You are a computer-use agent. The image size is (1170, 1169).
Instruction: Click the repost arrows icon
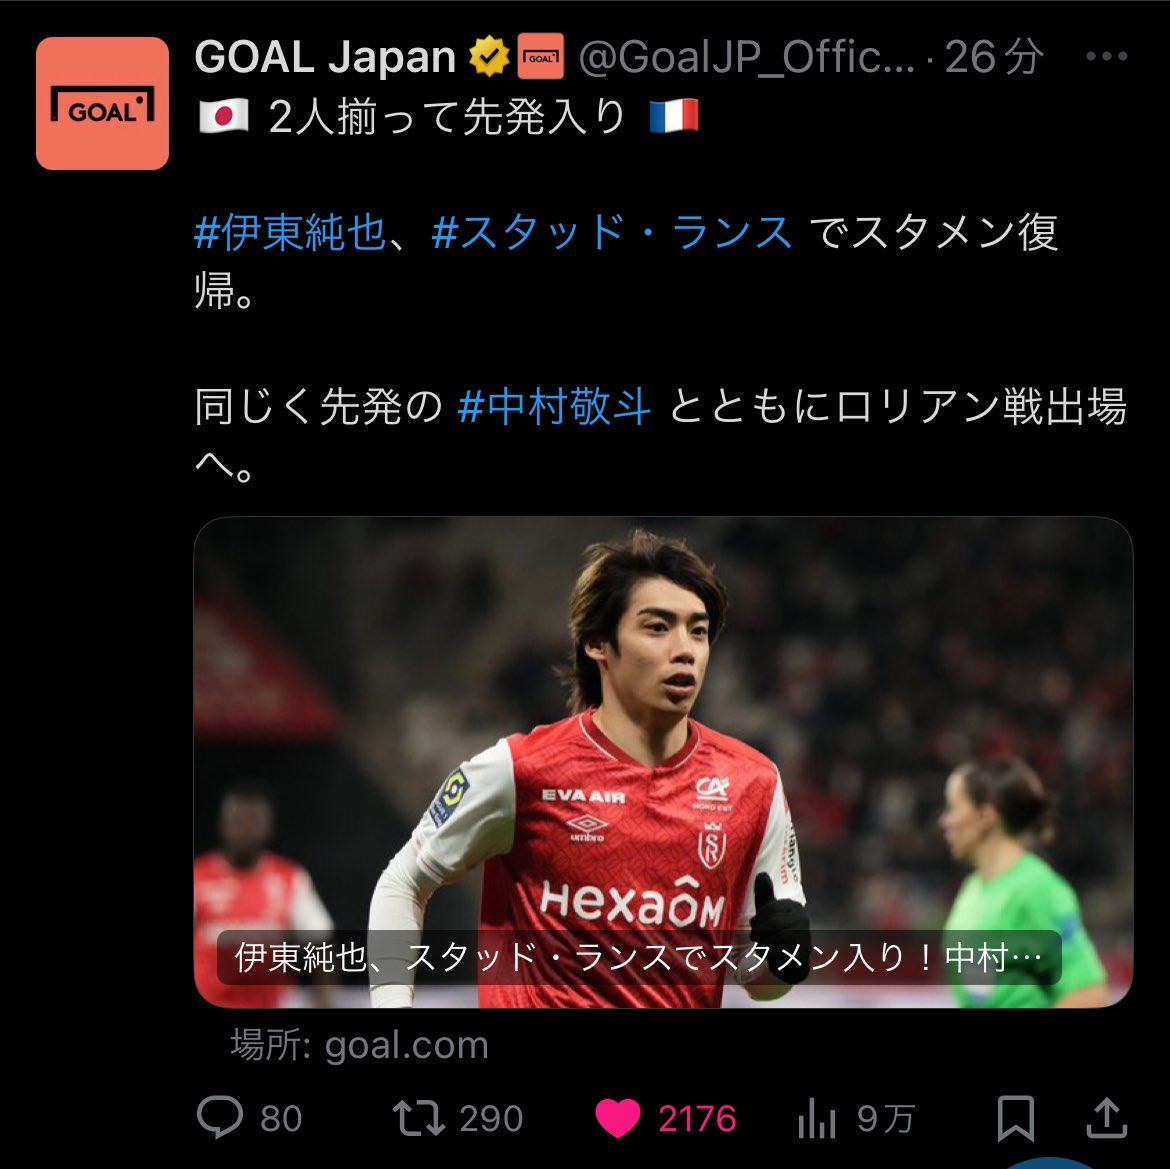(x=419, y=1118)
